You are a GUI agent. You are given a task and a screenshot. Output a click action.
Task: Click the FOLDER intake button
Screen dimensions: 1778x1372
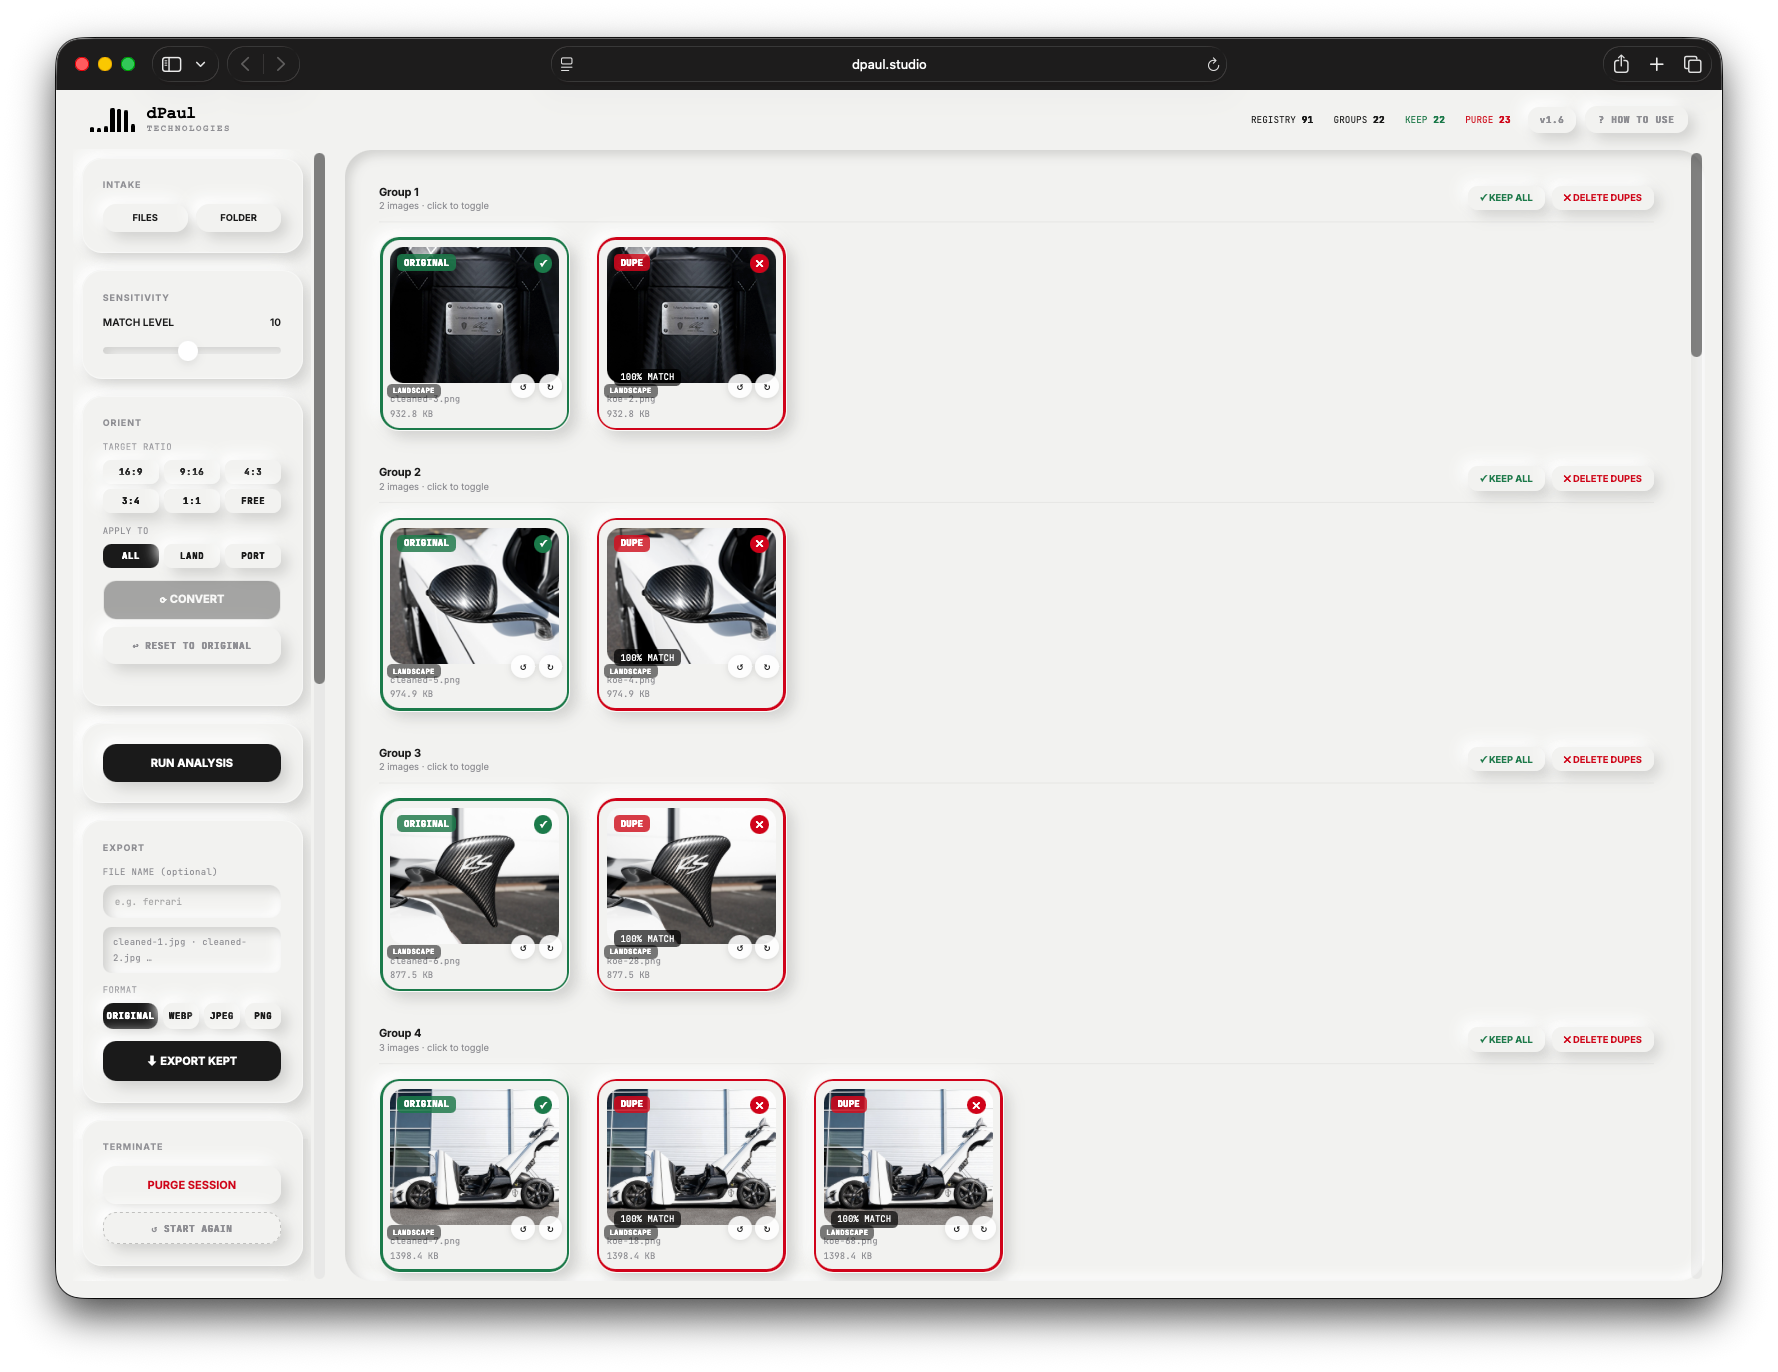[238, 218]
